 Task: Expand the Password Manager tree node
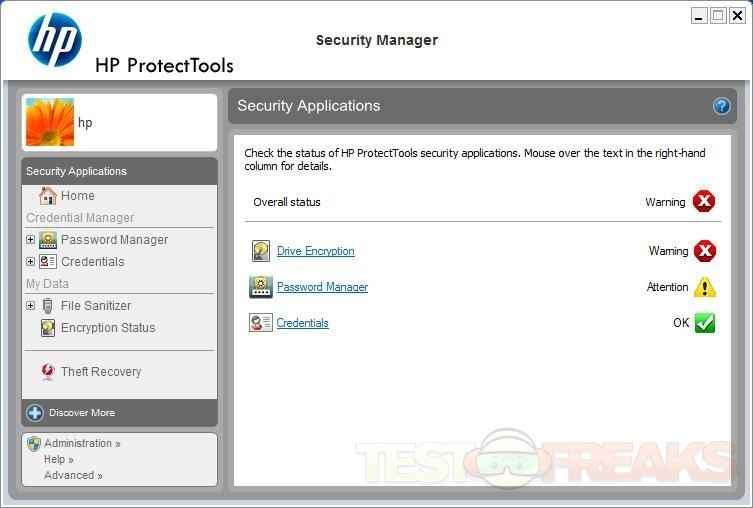[x=30, y=240]
